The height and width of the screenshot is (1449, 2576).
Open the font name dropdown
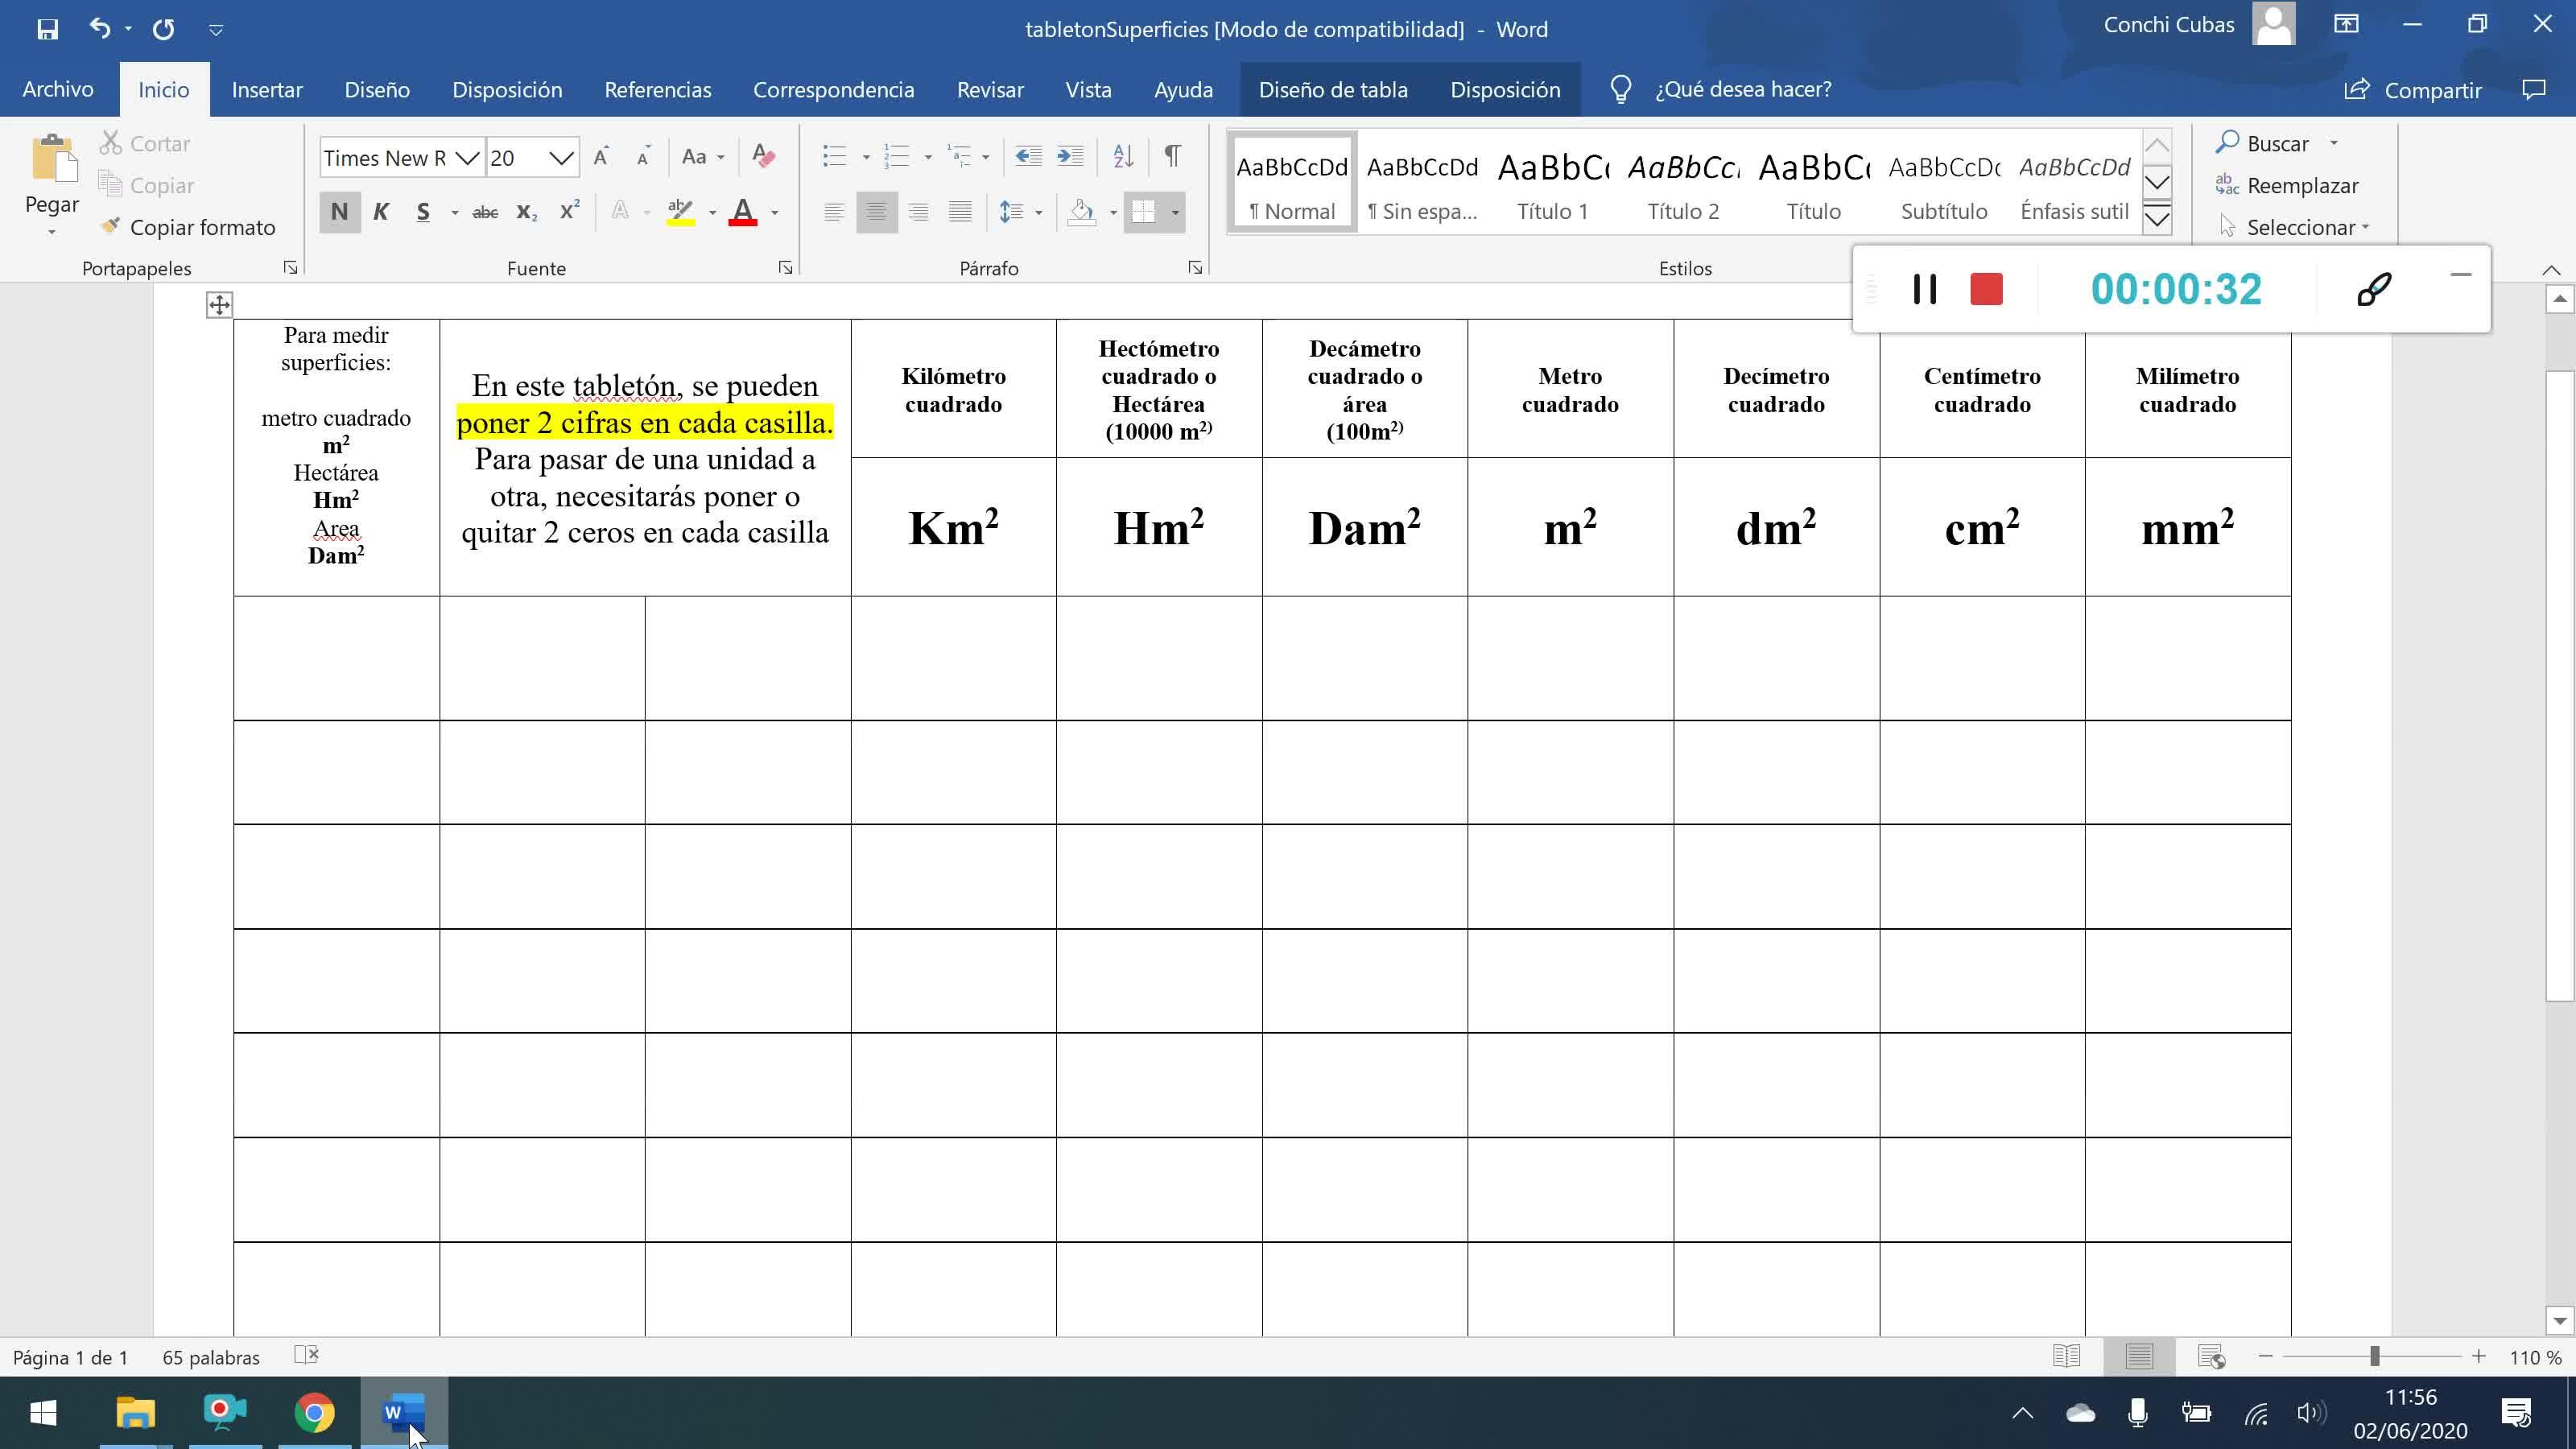(467, 158)
